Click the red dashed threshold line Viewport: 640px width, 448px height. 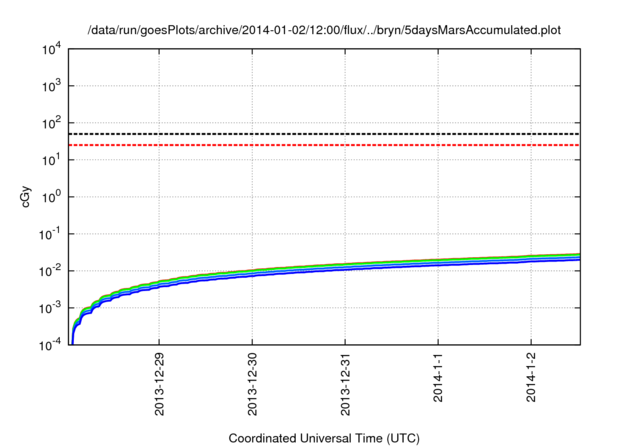[324, 145]
